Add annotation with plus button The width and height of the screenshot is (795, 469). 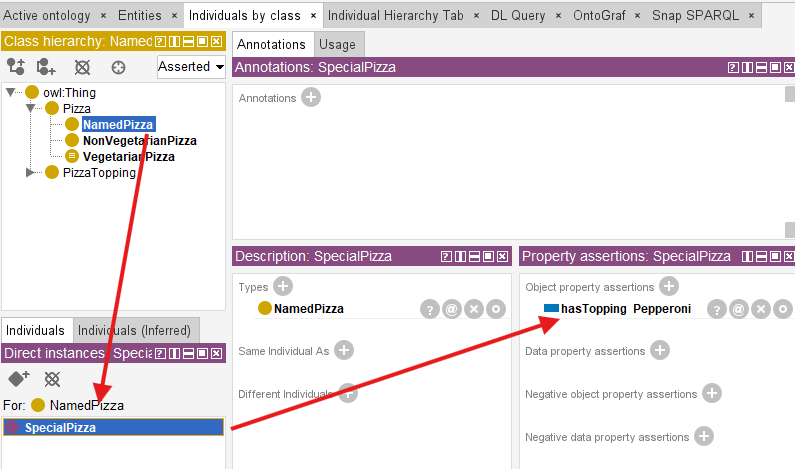[311, 97]
